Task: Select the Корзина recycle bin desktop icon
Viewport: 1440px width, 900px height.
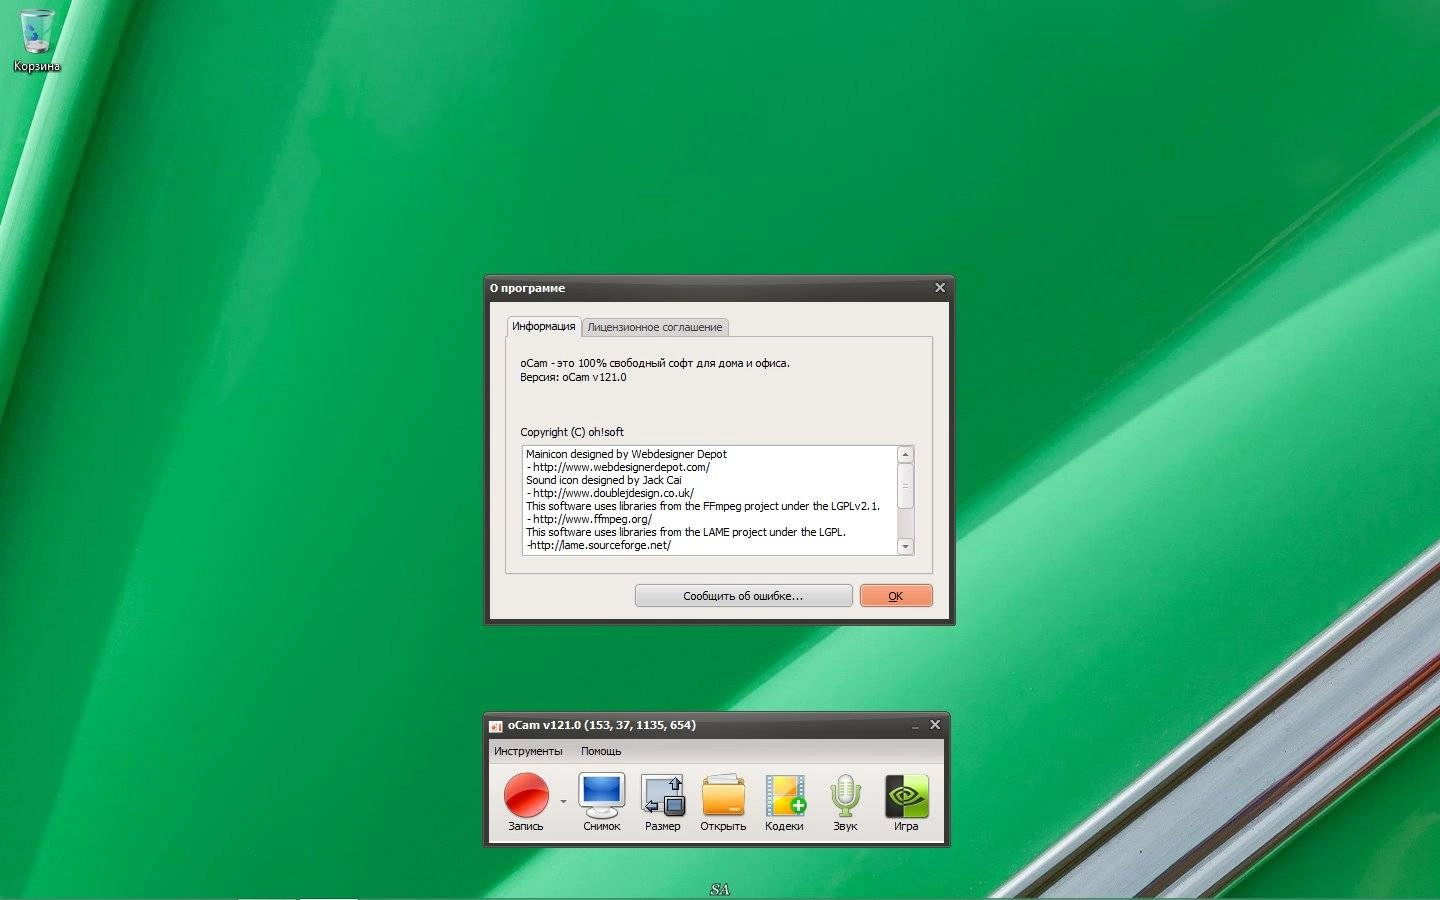Action: click(x=37, y=40)
